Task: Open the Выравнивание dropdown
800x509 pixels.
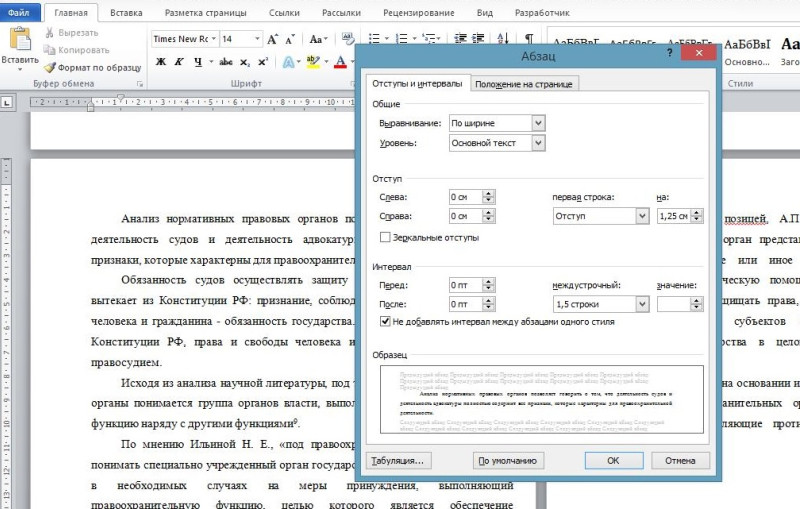Action: click(x=538, y=123)
